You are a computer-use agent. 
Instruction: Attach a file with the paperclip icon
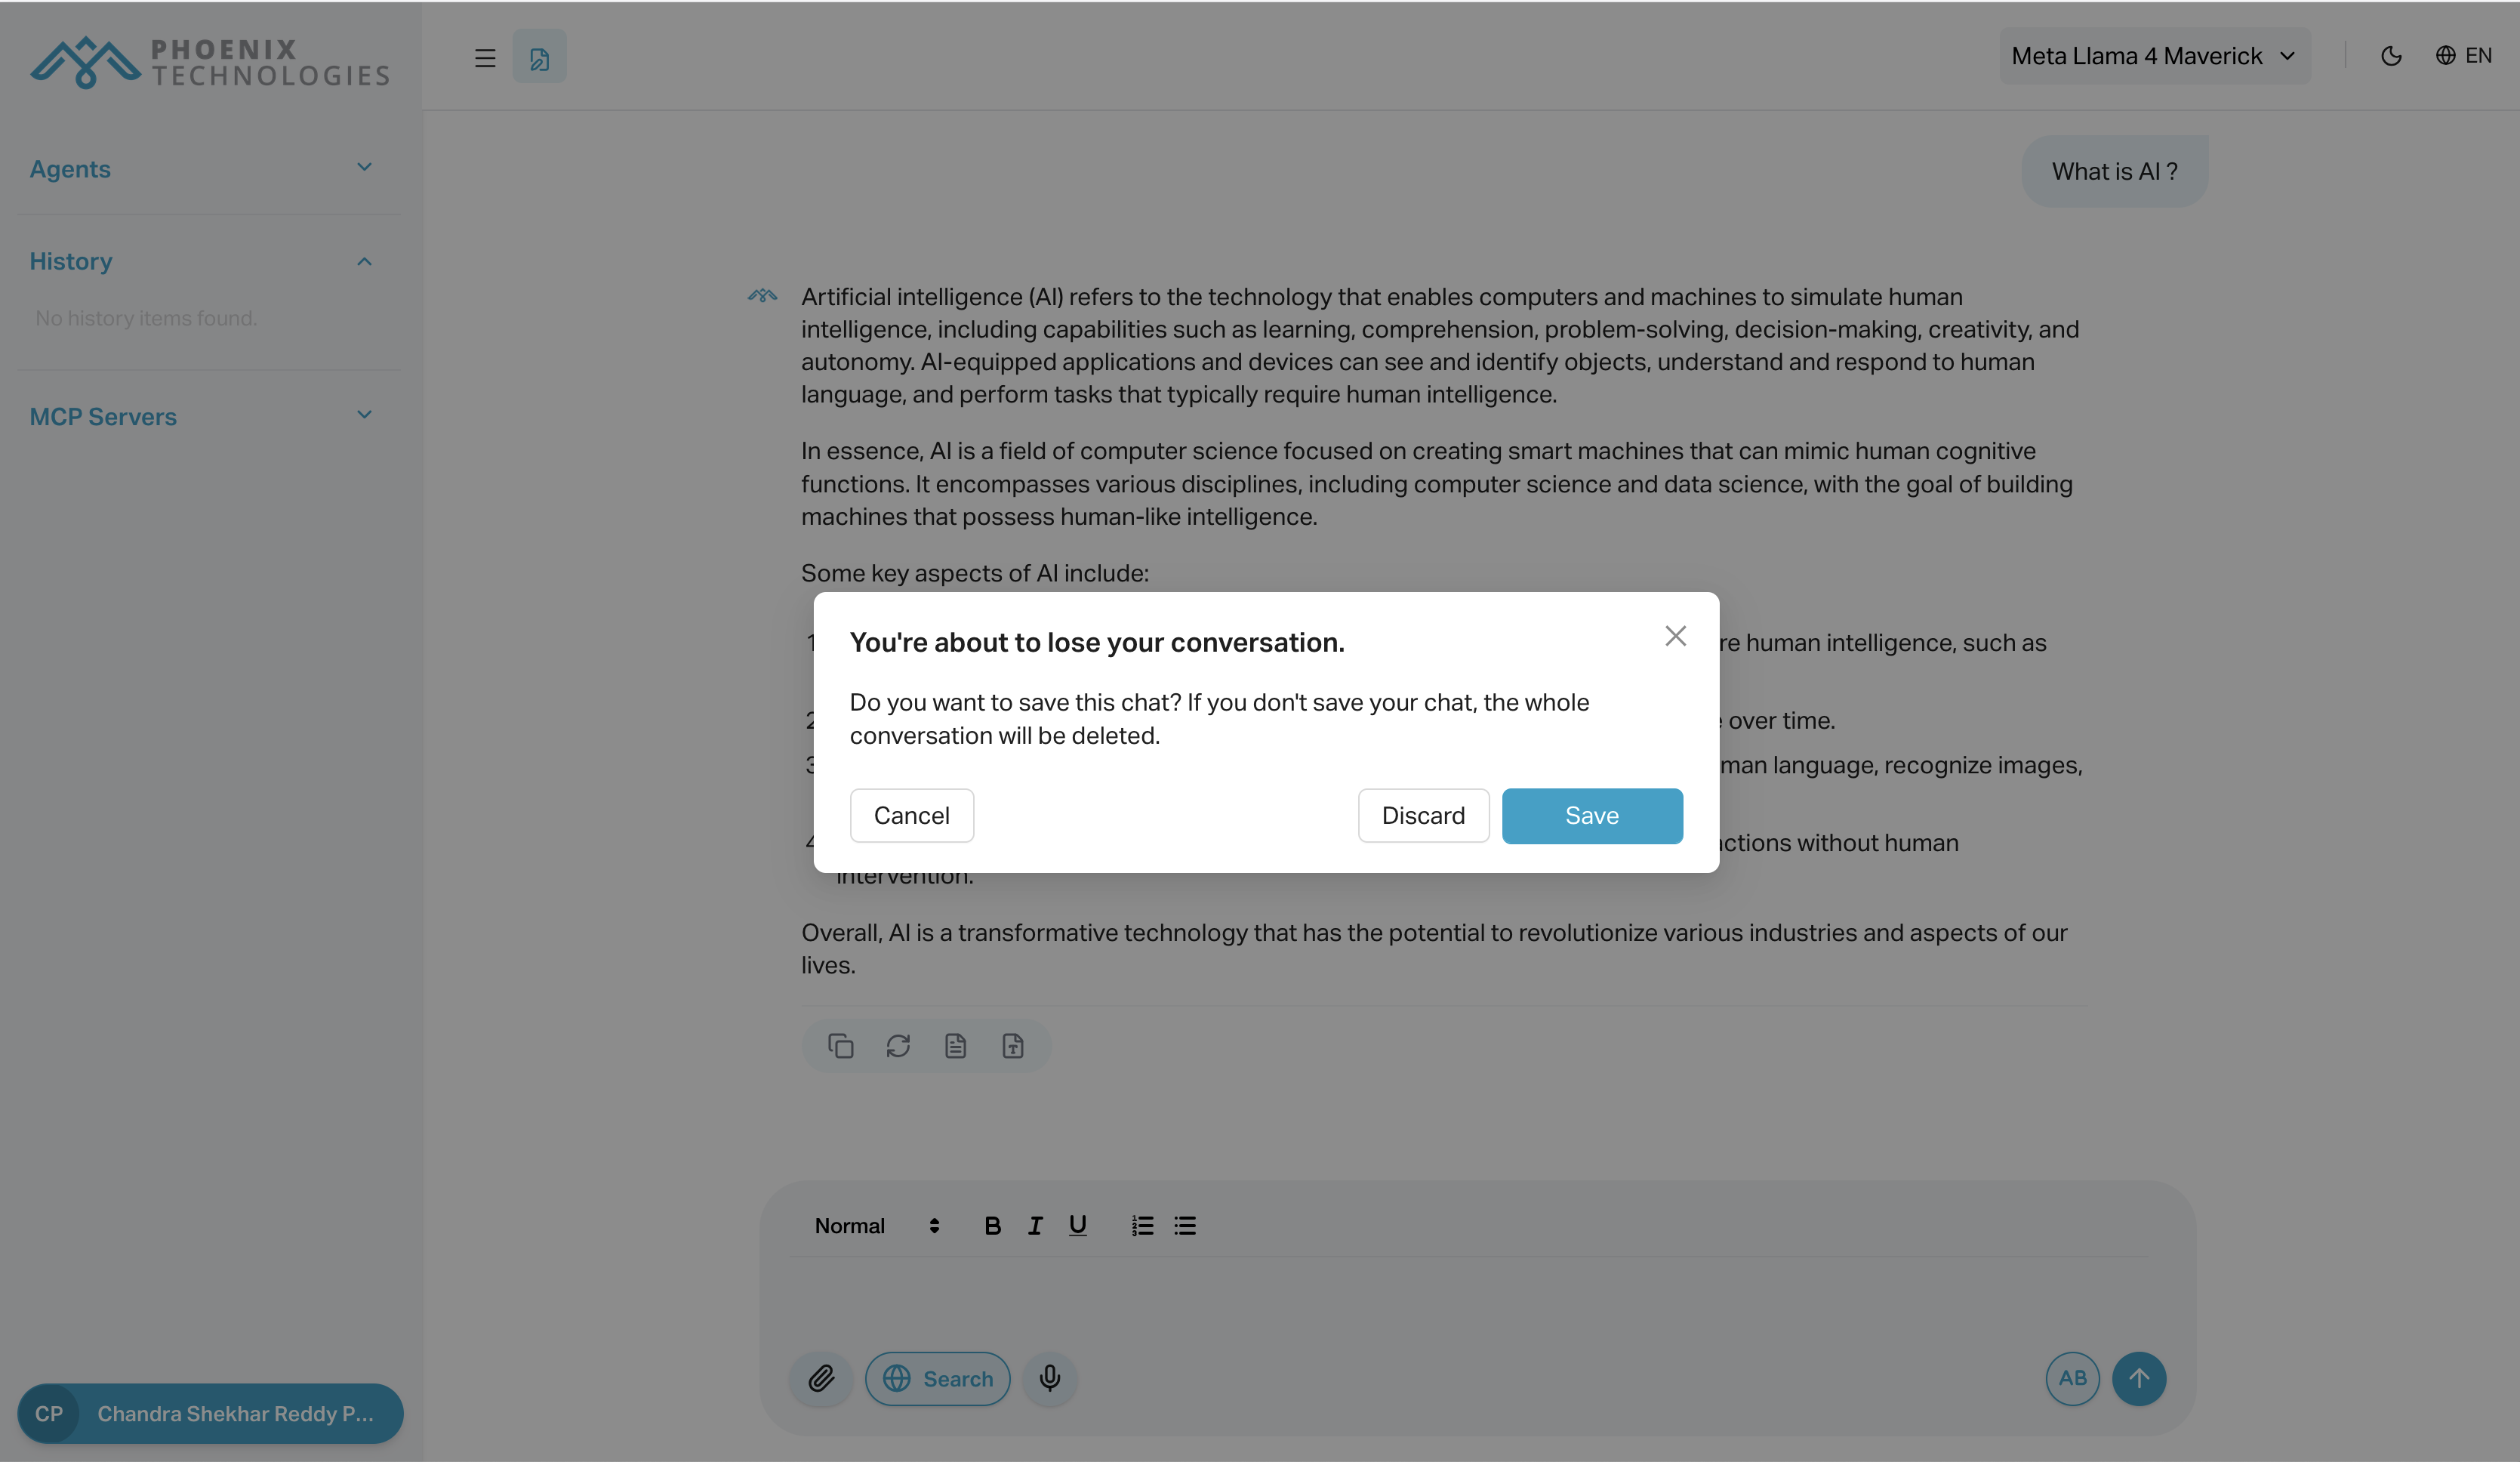[x=821, y=1378]
